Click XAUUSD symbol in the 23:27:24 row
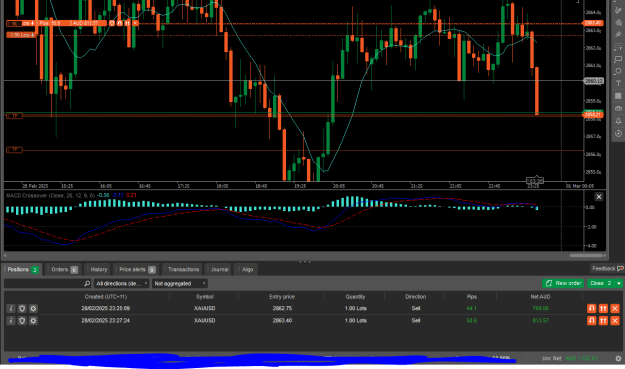The height and width of the screenshot is (369, 625). pyautogui.click(x=204, y=320)
